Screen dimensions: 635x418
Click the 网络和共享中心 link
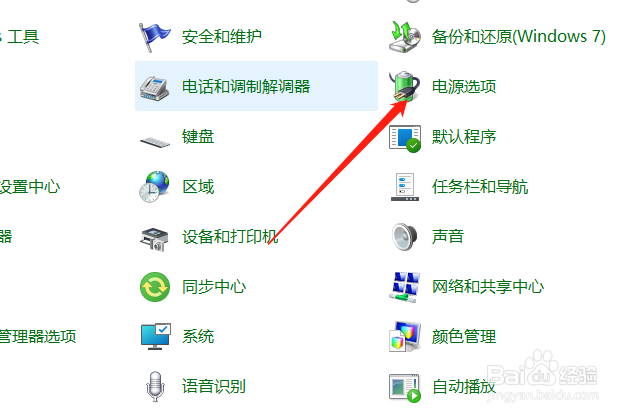(x=488, y=287)
